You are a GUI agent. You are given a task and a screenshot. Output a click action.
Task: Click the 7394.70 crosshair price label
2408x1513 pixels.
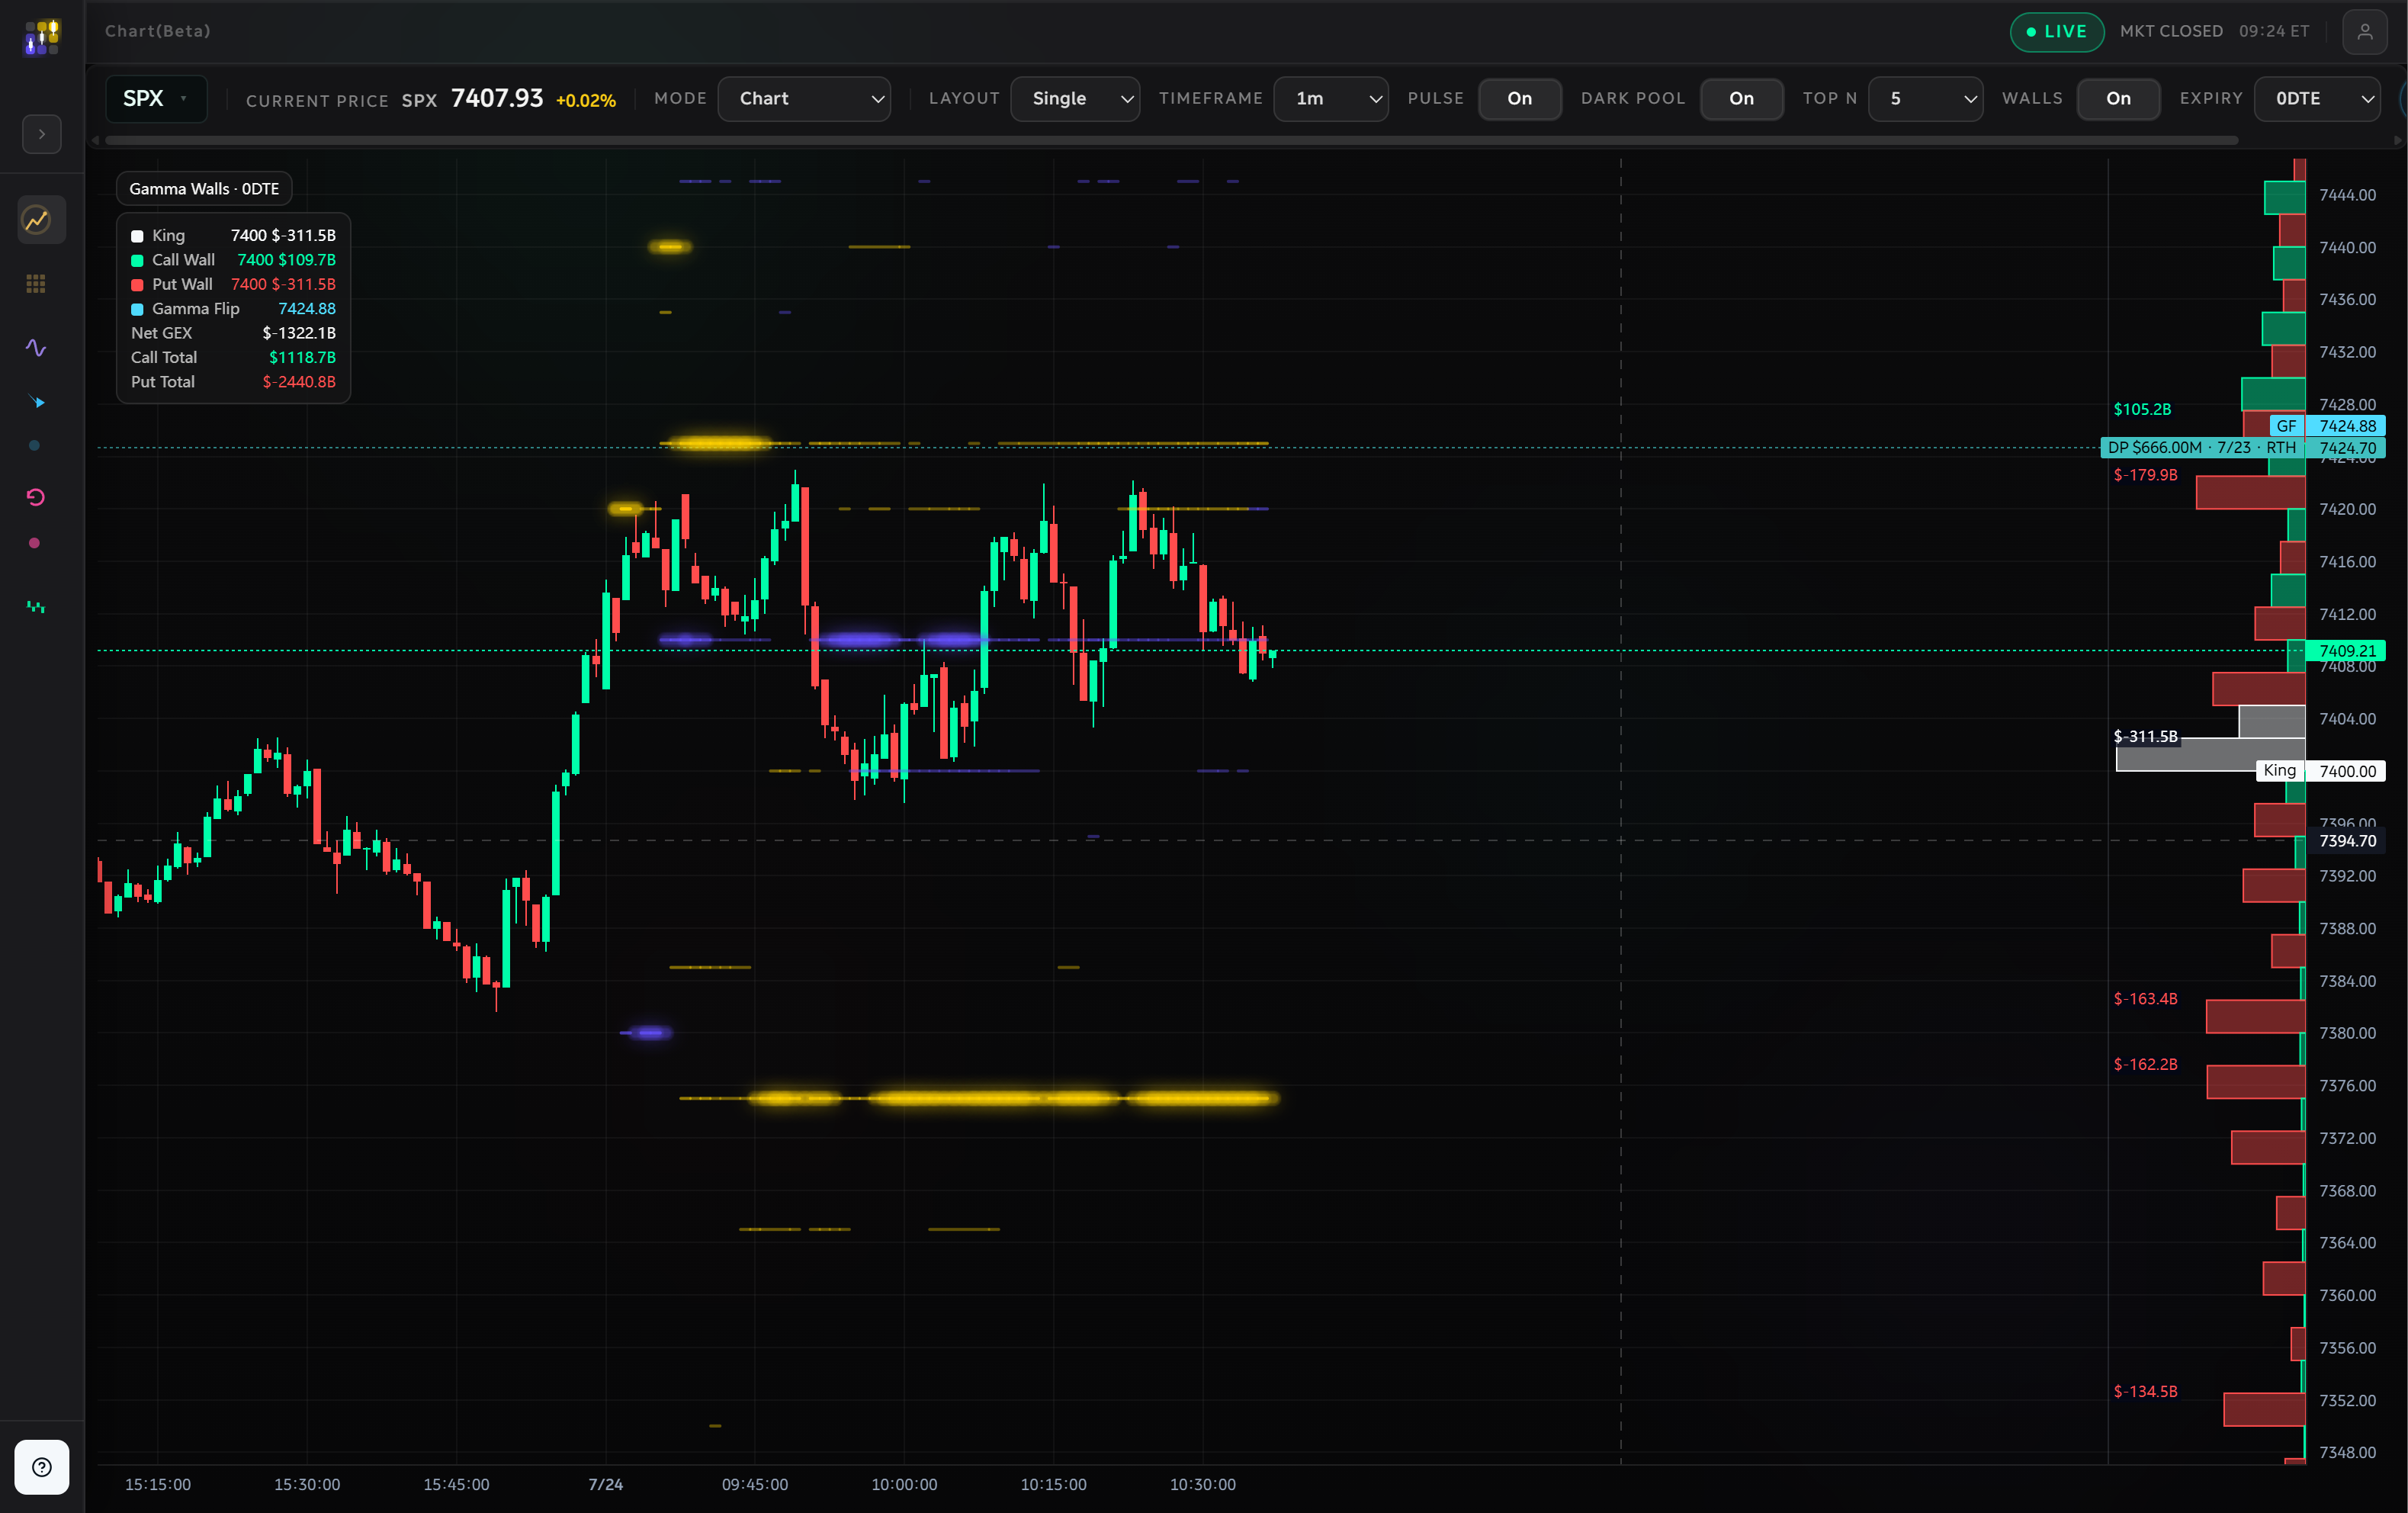2347,841
